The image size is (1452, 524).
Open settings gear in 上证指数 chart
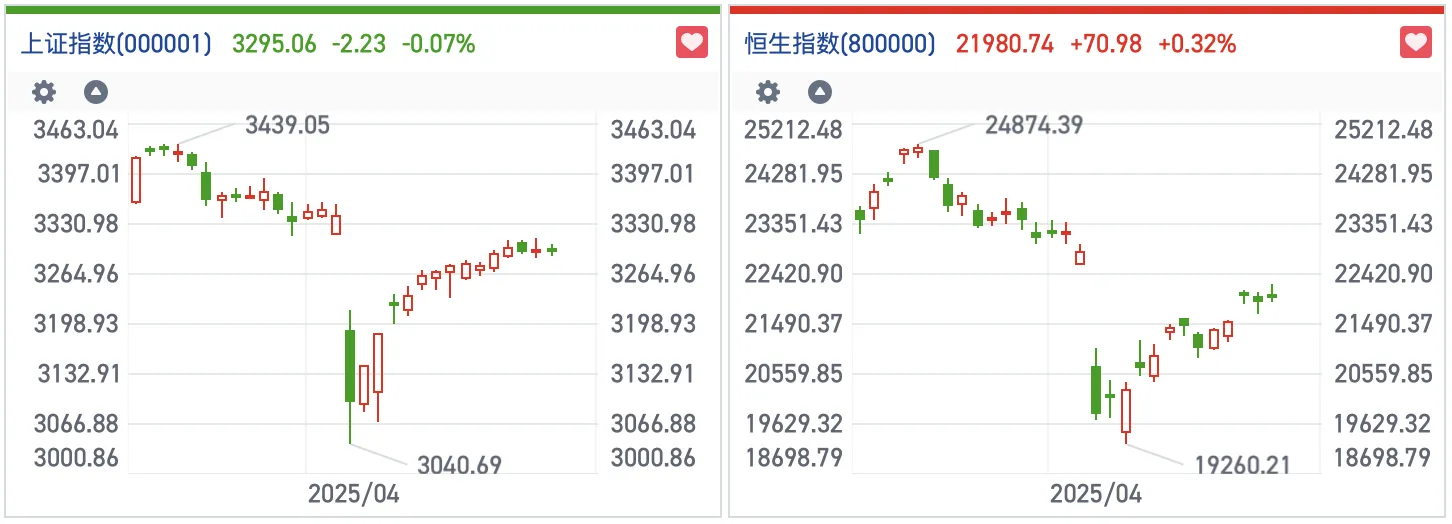pos(44,93)
